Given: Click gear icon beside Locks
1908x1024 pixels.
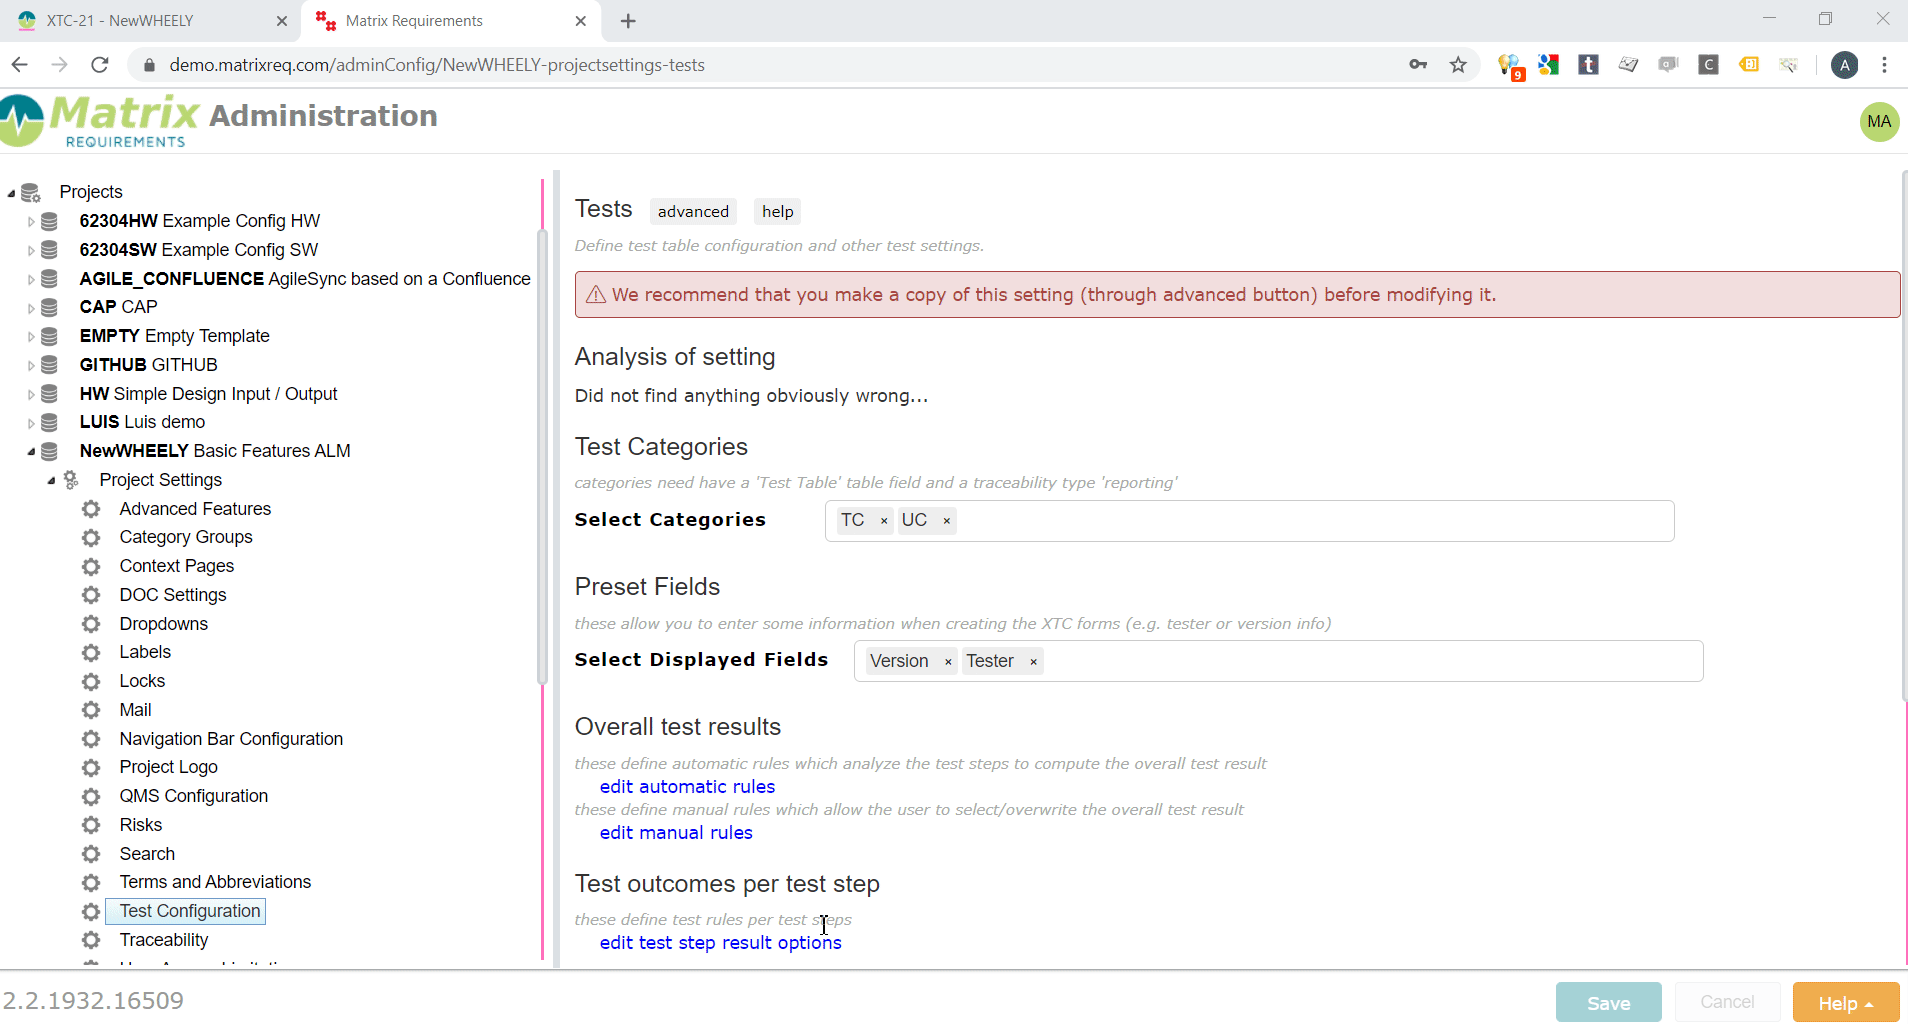Looking at the screenshot, I should (91, 682).
